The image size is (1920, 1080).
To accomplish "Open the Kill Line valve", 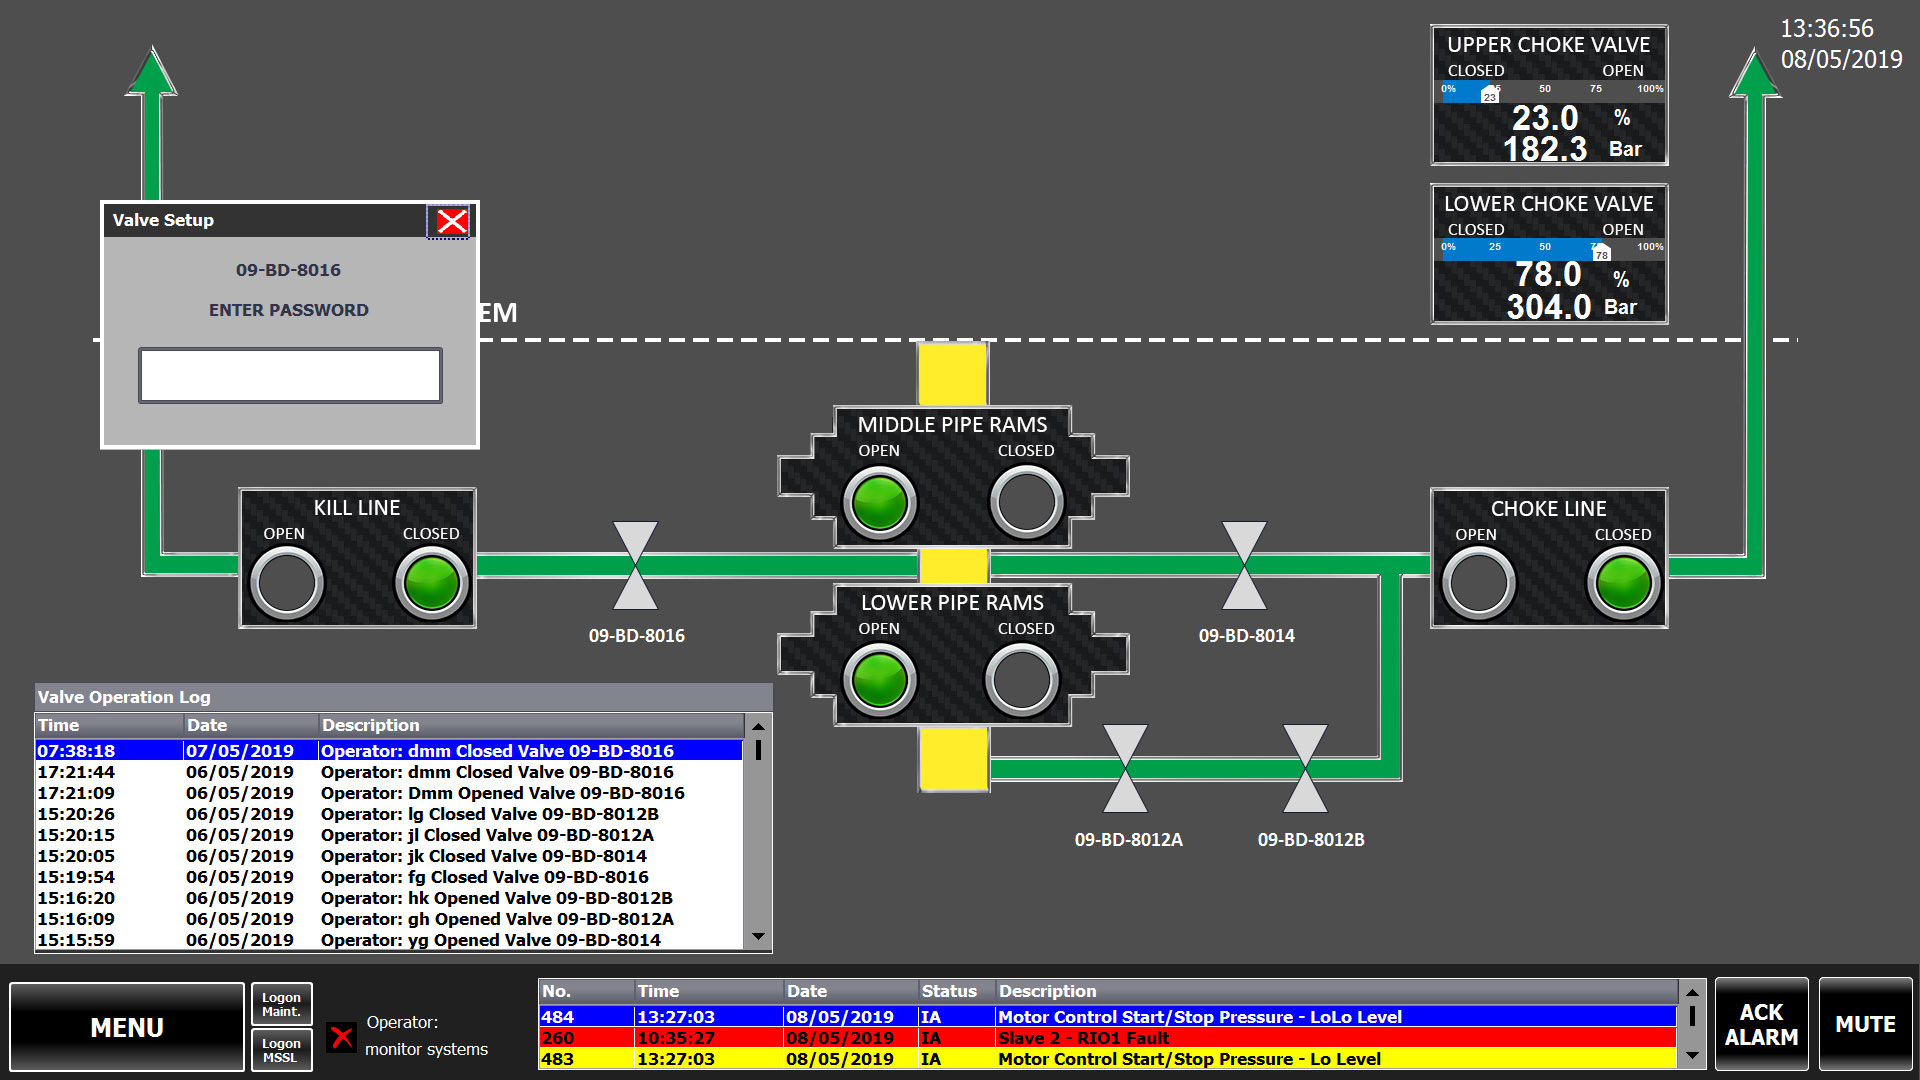I will click(285, 582).
